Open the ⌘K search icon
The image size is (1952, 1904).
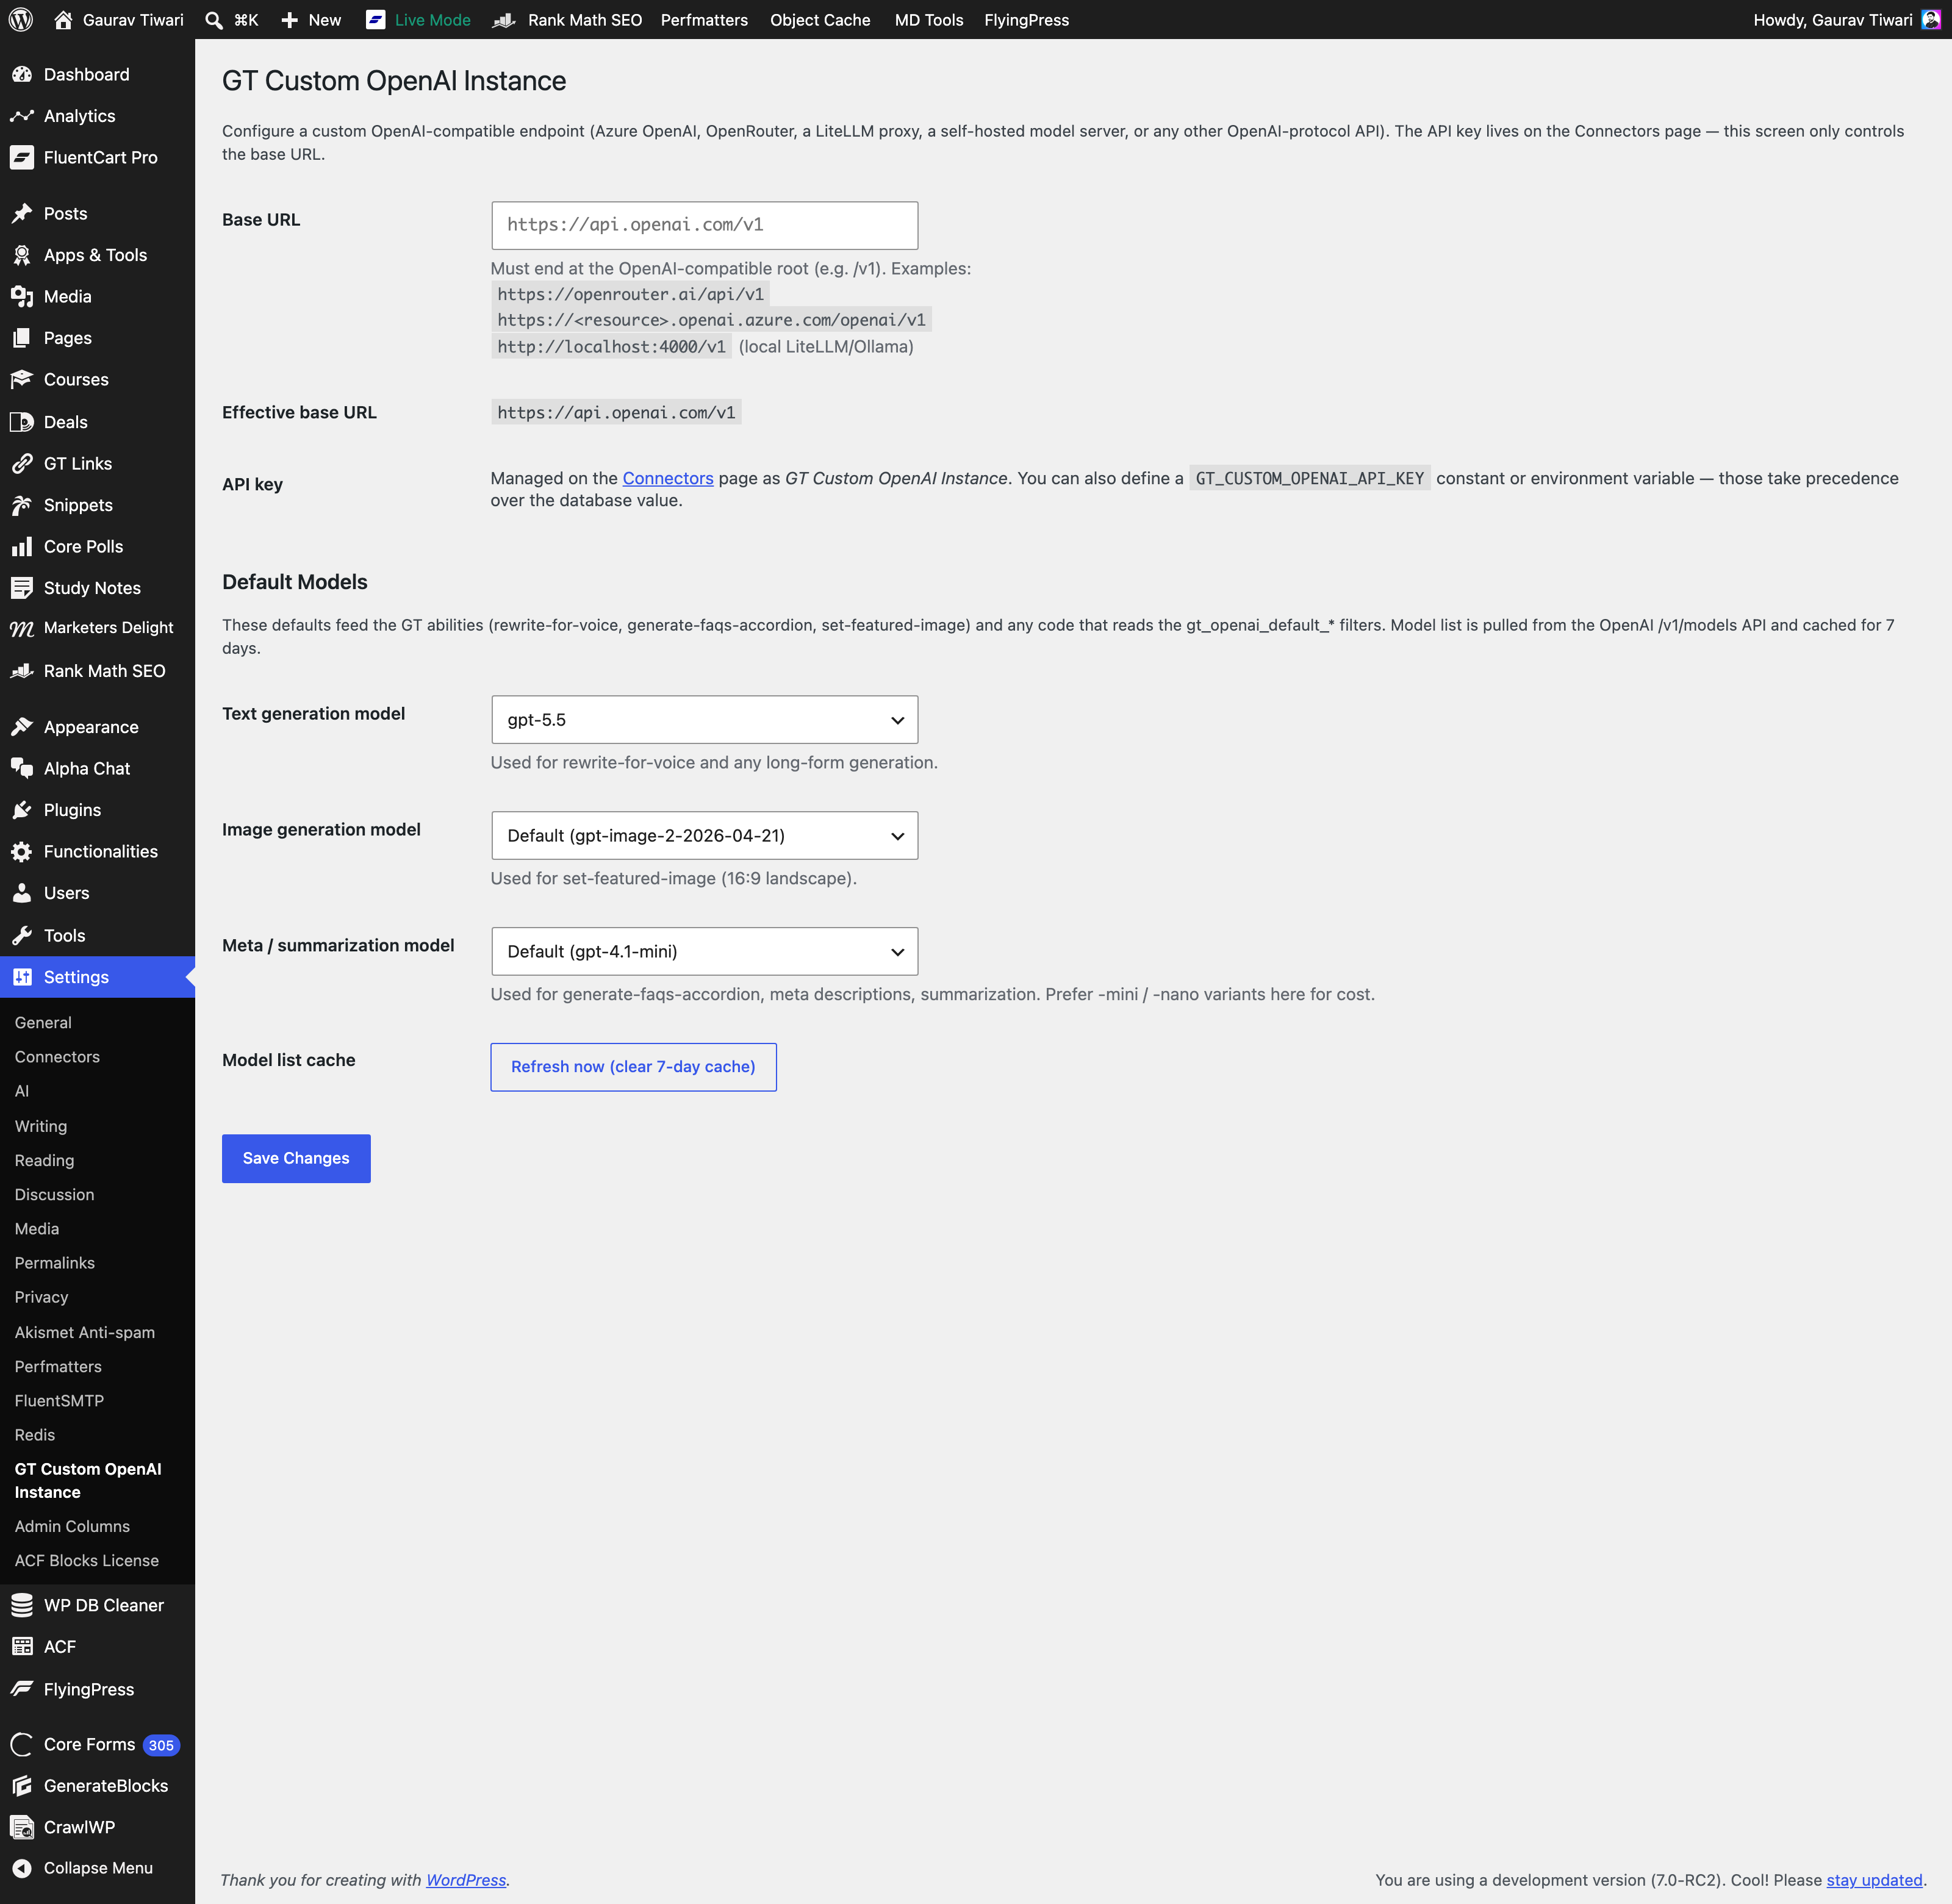click(214, 20)
